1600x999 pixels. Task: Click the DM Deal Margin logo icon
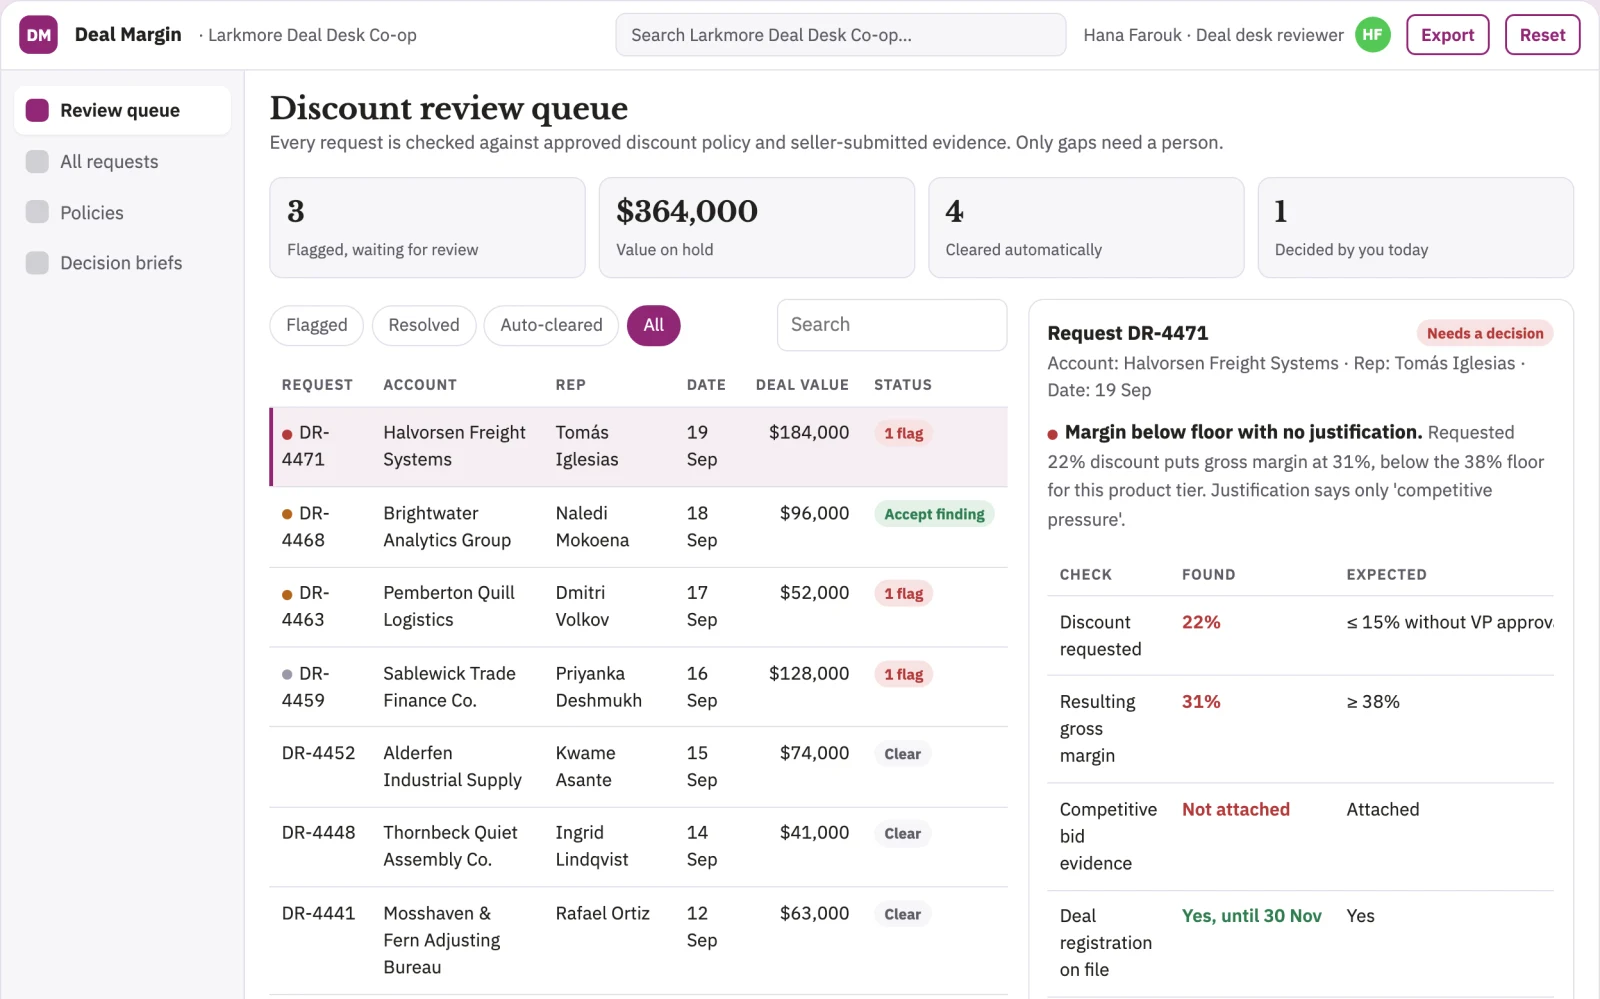tap(38, 35)
